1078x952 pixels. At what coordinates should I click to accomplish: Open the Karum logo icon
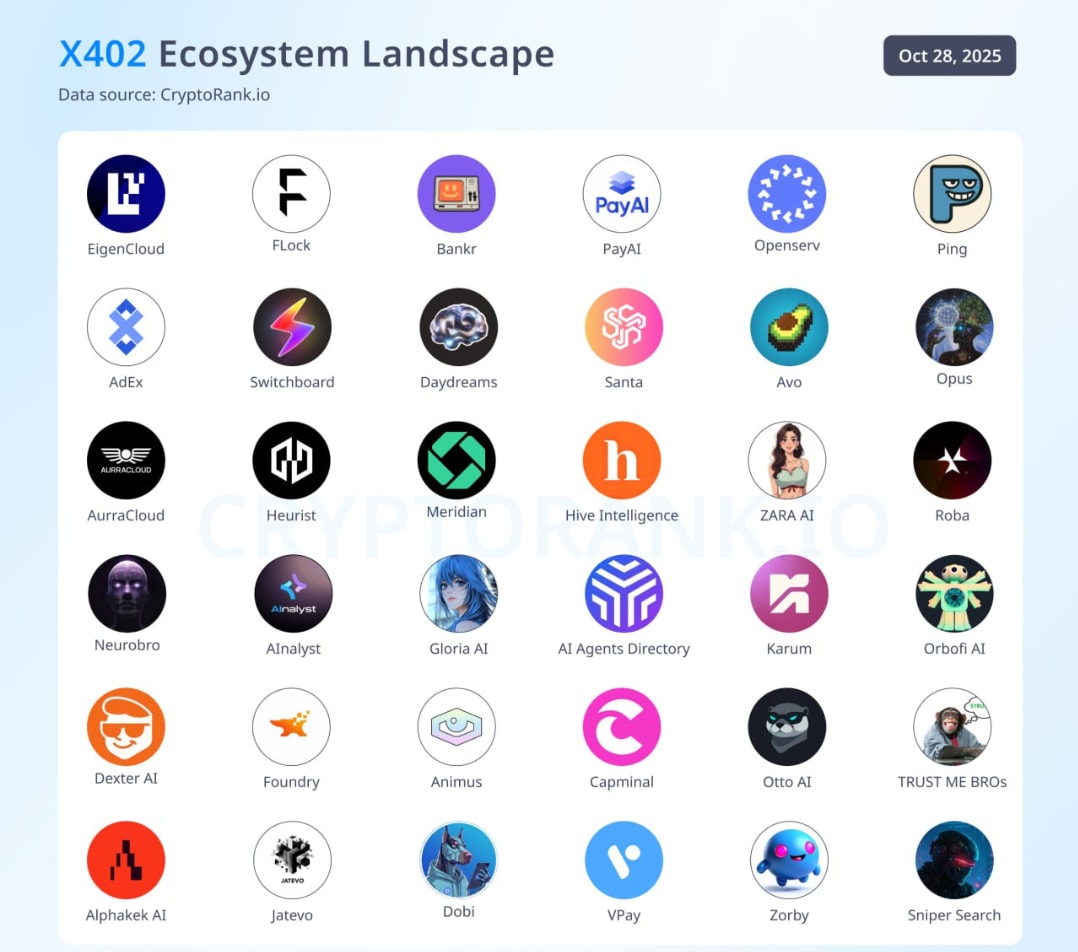point(789,594)
